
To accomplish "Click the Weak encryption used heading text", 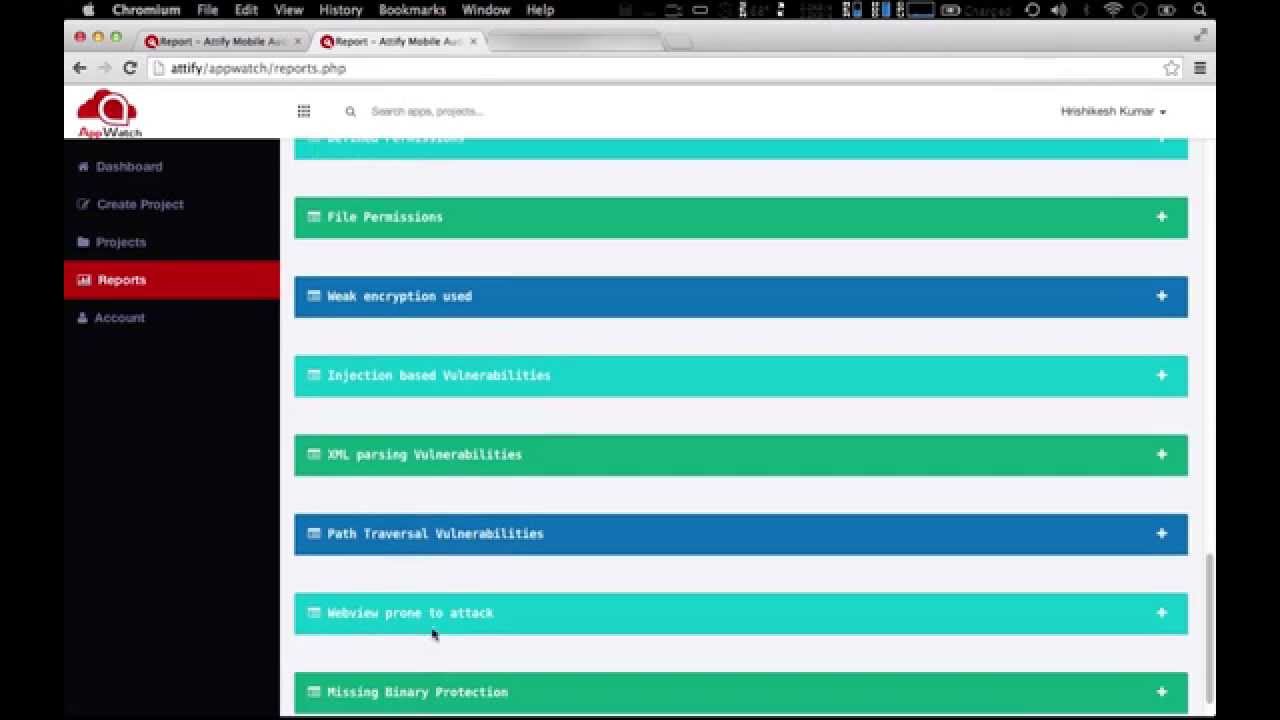I will click(x=399, y=296).
